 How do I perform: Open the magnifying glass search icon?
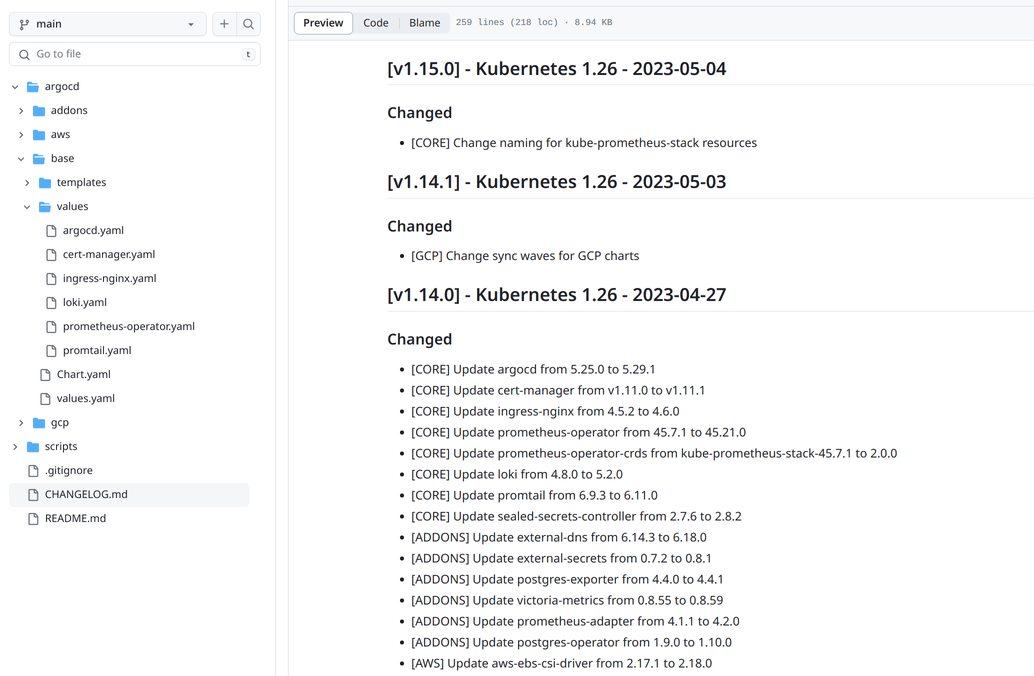[x=248, y=23]
